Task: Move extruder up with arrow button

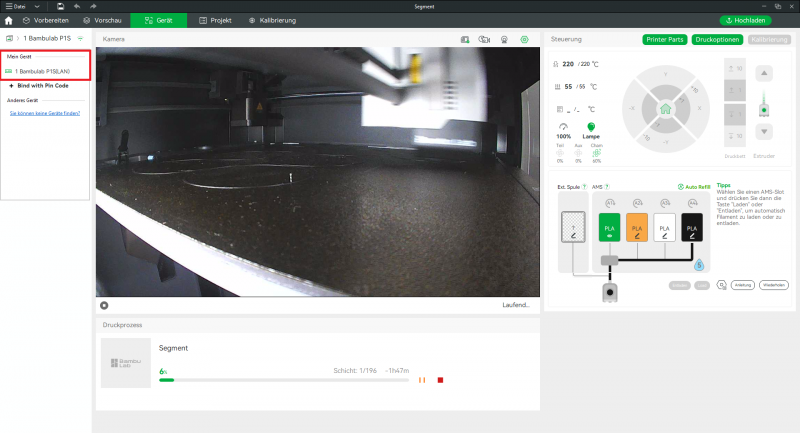Action: (764, 73)
